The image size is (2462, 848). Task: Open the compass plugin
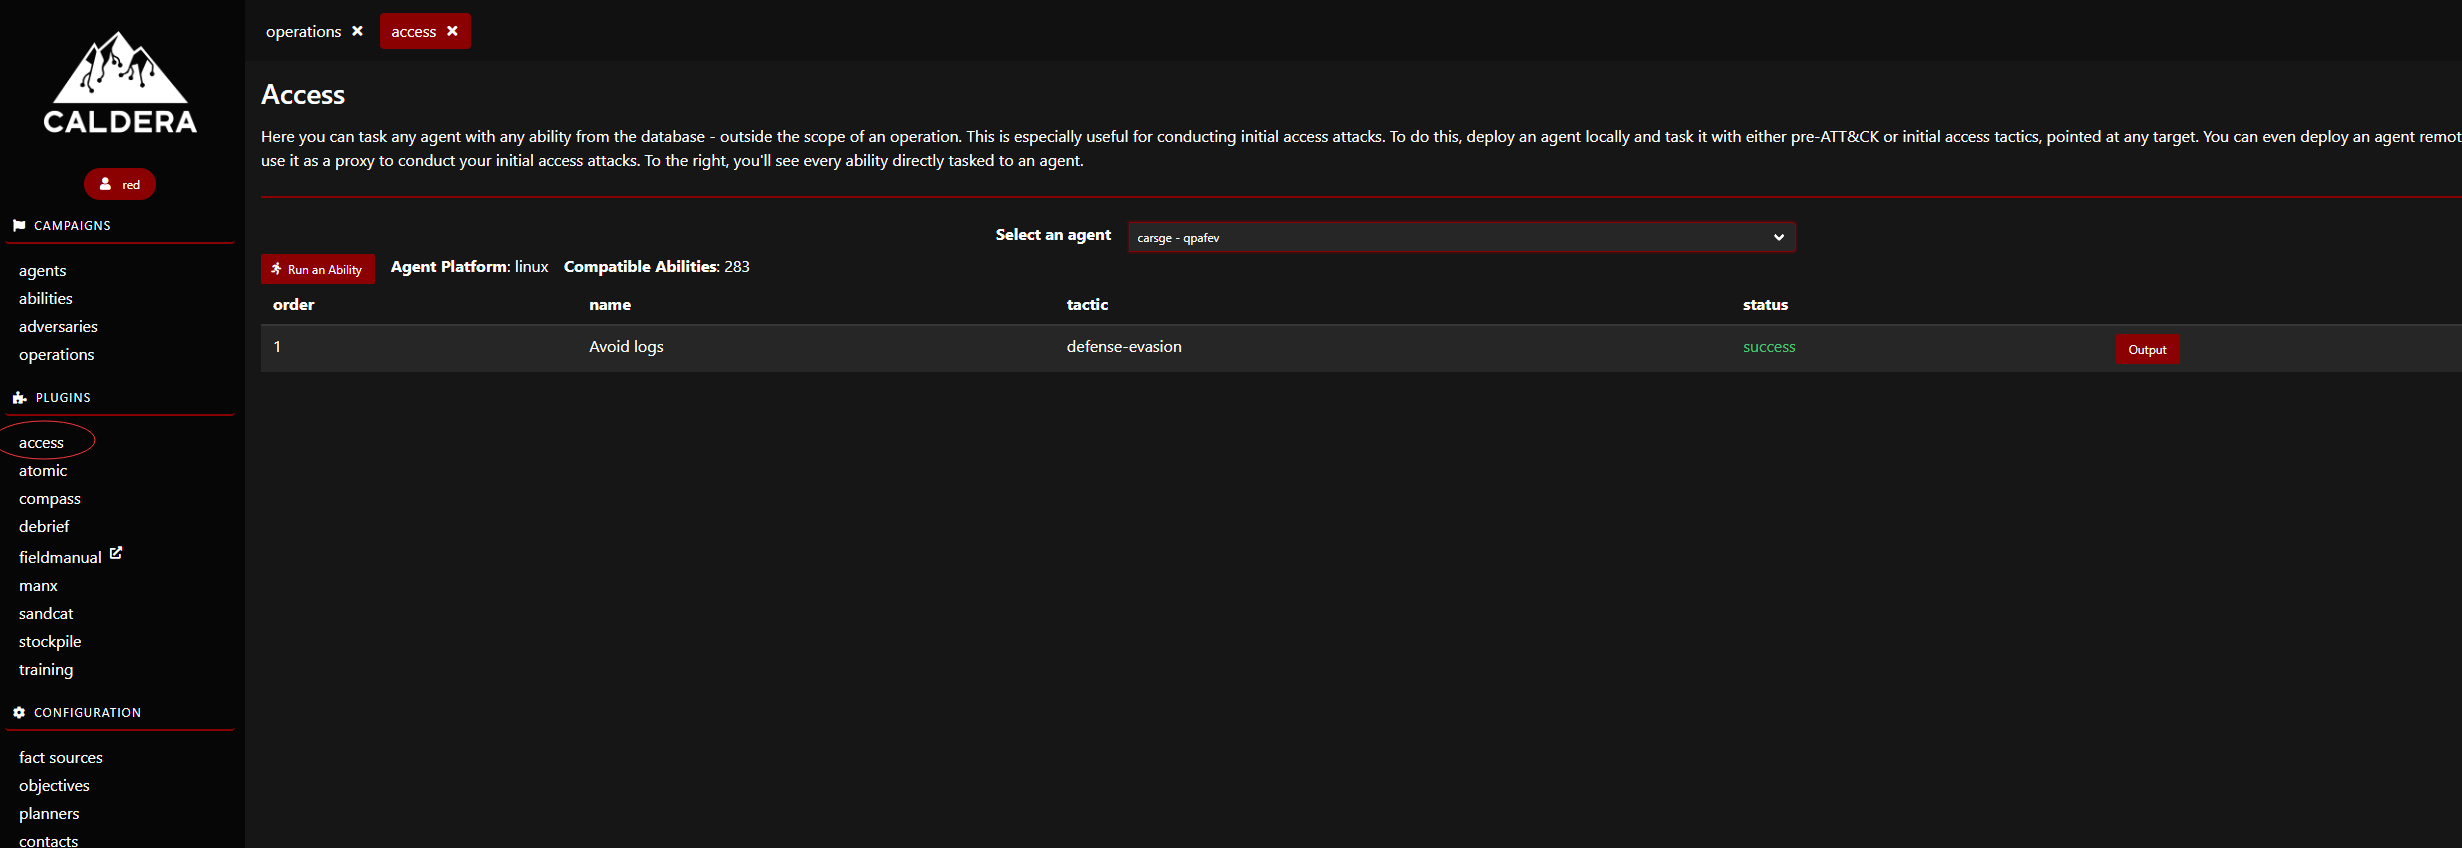click(x=49, y=498)
